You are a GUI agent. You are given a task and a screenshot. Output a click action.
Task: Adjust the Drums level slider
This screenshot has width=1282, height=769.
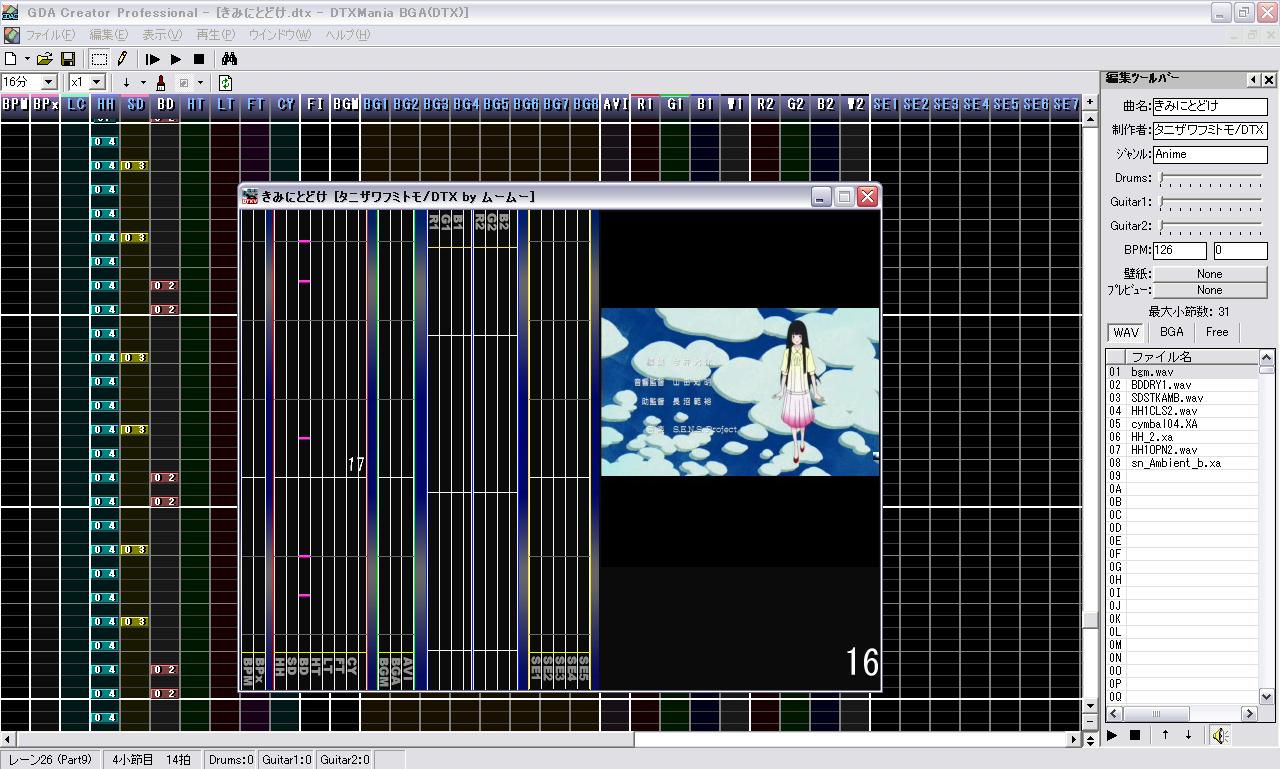point(1211,179)
